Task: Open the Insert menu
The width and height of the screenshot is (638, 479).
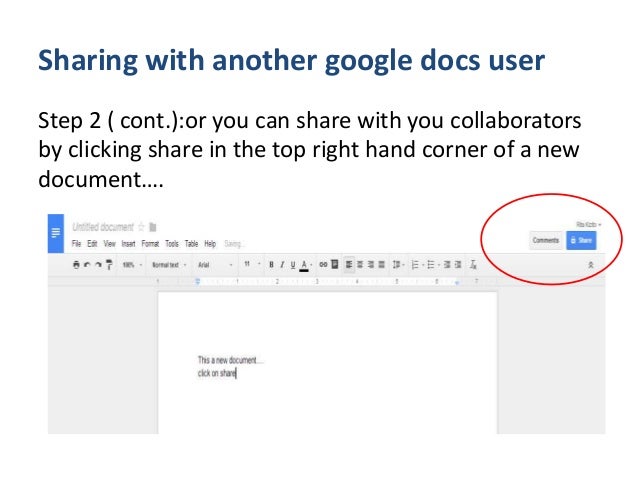Action: [128, 244]
